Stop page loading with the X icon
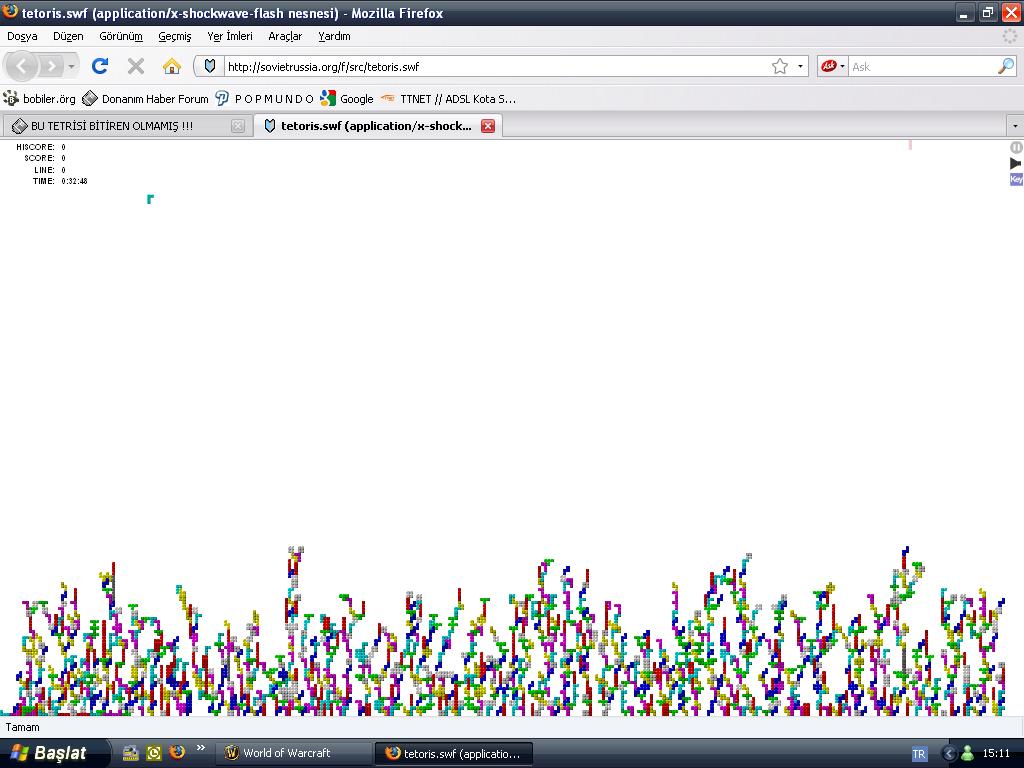Viewport: 1024px width, 768px height. 136,66
